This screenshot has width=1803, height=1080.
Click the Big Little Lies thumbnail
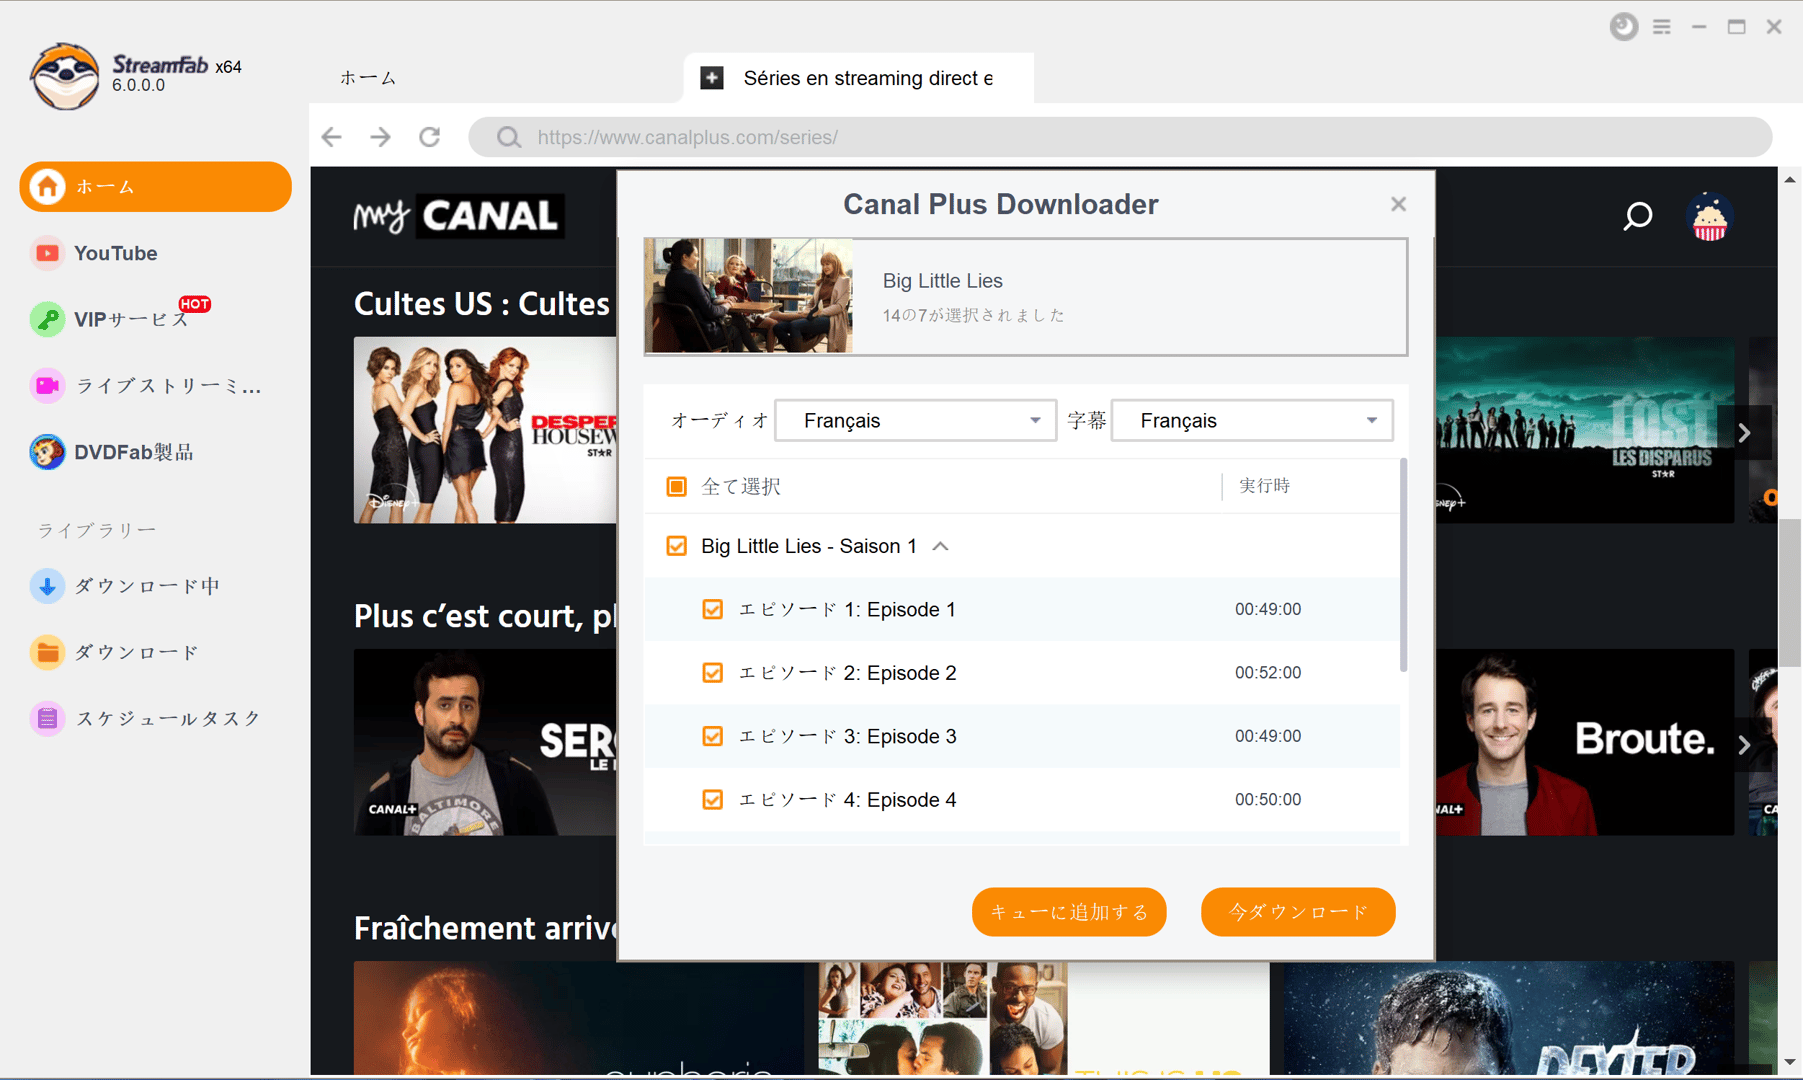click(x=749, y=296)
